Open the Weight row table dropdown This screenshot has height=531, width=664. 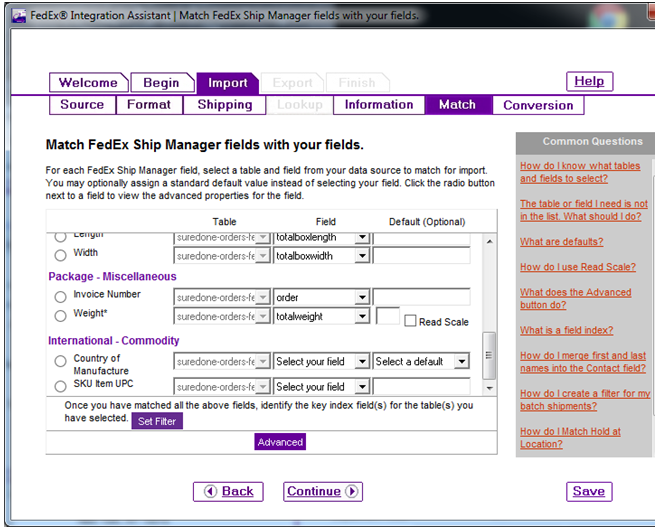[263, 316]
